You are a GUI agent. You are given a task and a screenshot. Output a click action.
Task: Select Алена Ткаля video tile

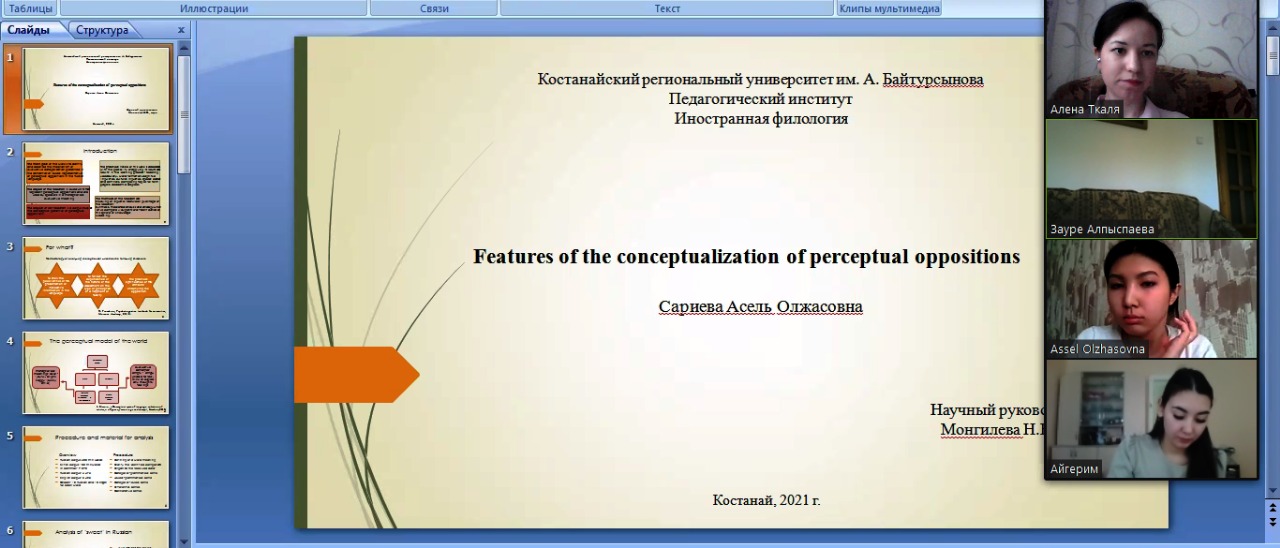(x=1151, y=59)
